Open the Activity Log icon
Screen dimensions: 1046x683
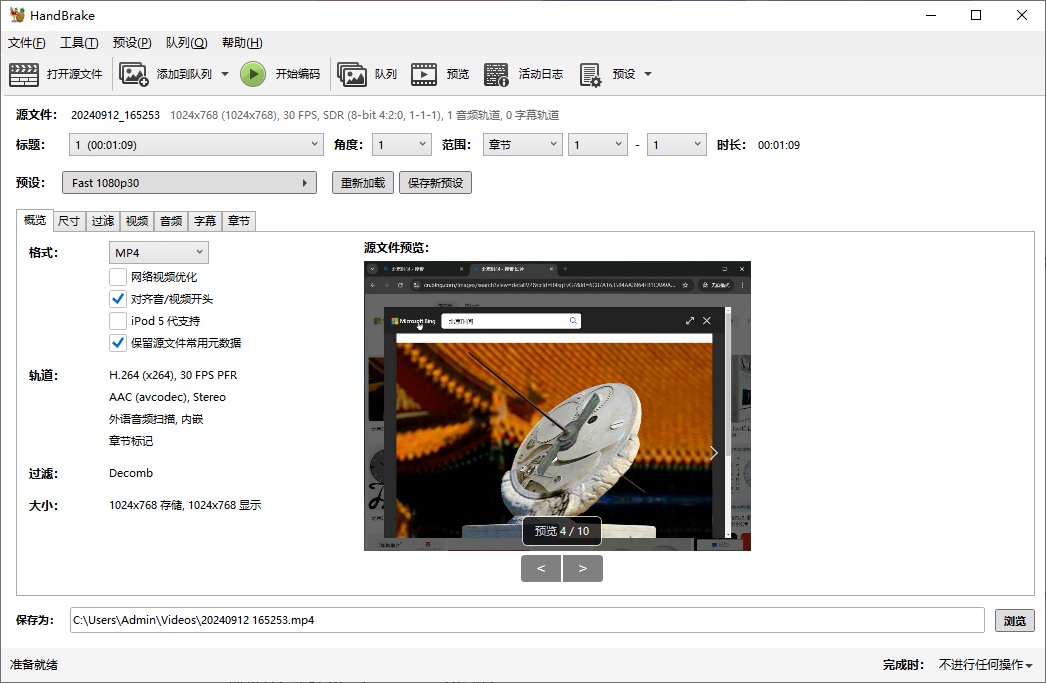point(496,74)
